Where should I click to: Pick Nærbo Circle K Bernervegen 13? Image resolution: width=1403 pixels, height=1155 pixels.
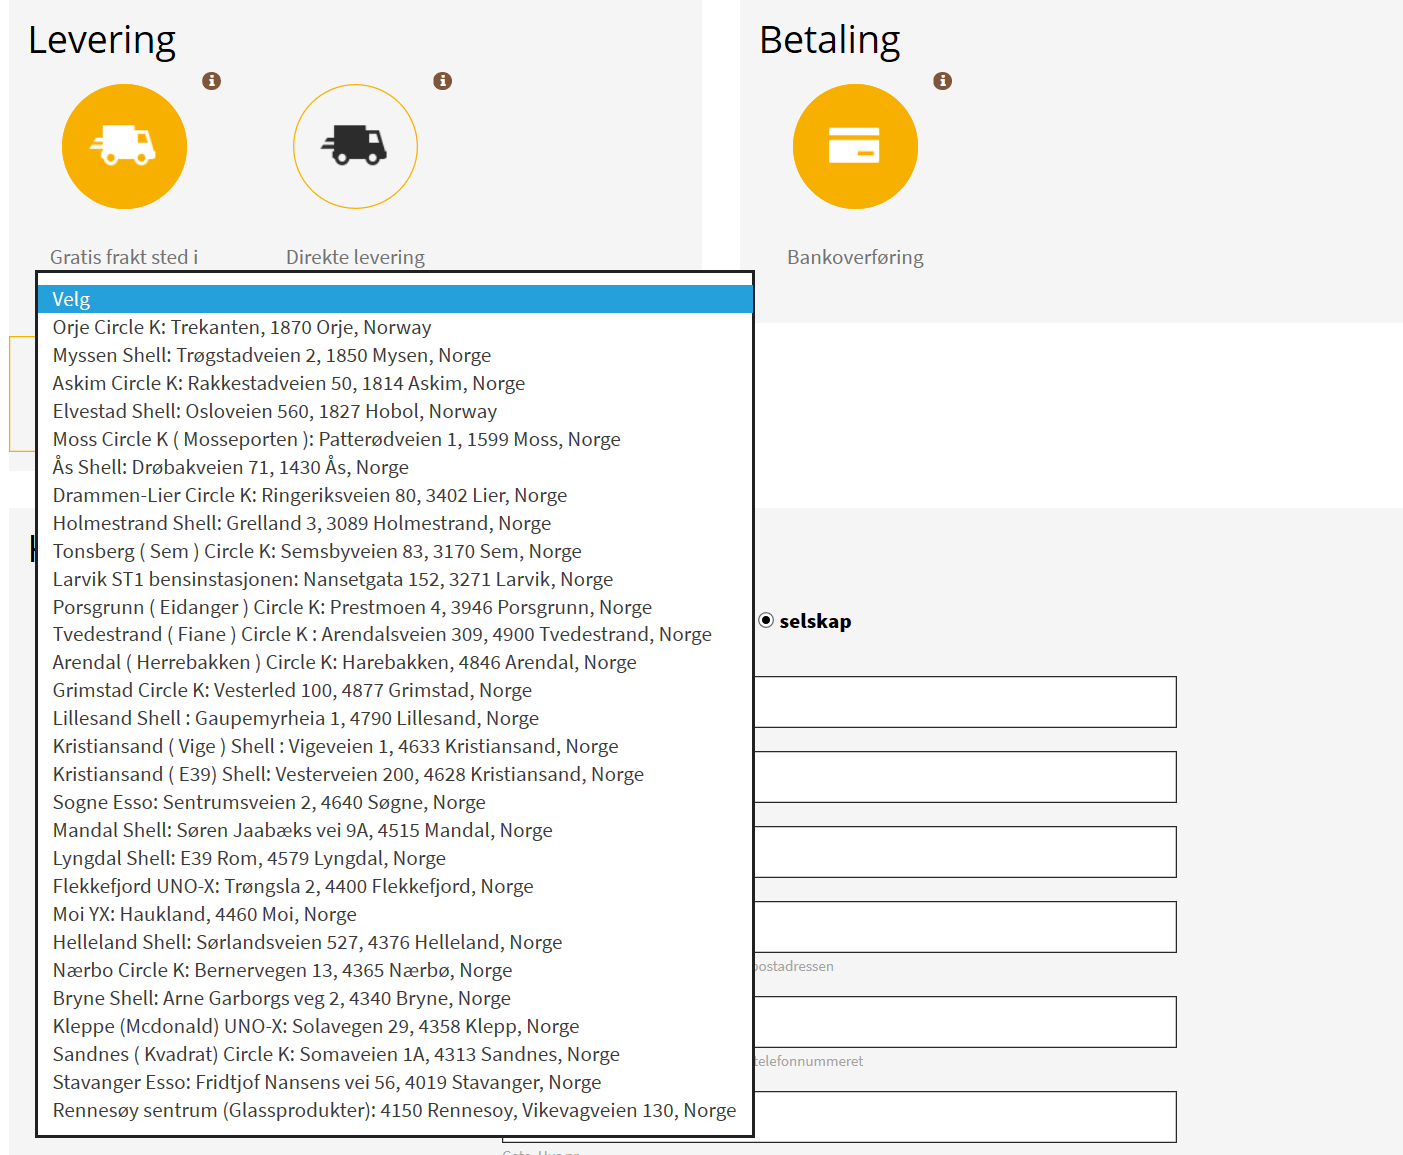[395, 970]
